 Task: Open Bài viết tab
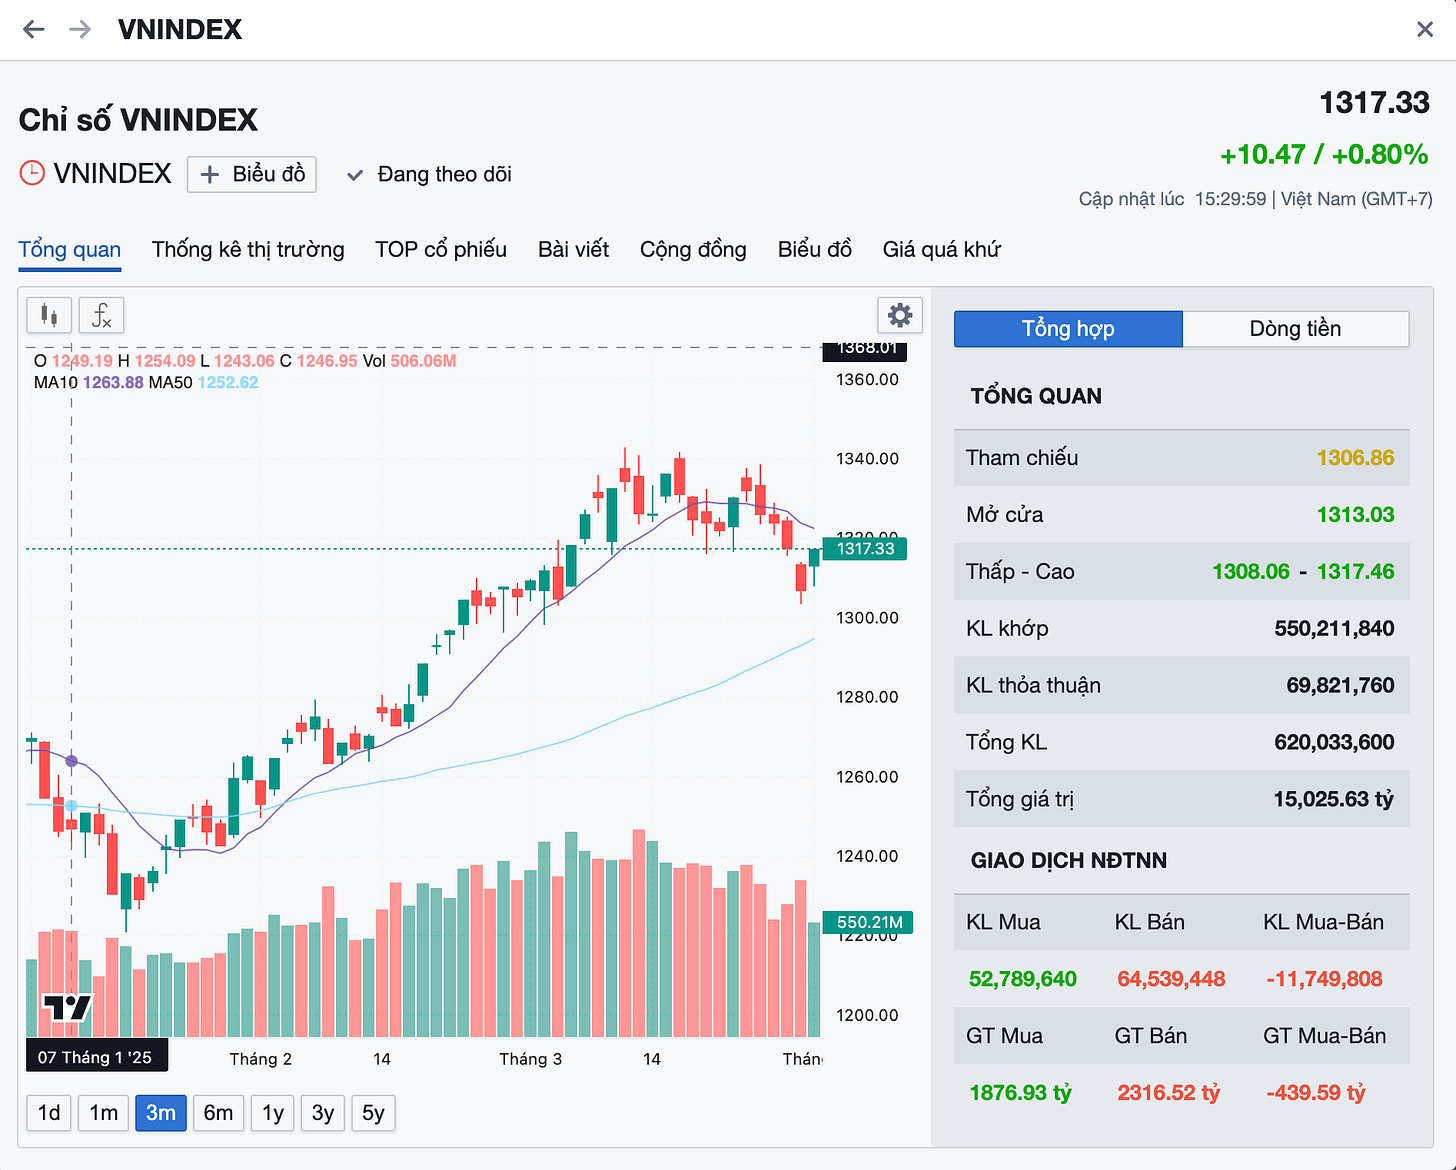574,249
